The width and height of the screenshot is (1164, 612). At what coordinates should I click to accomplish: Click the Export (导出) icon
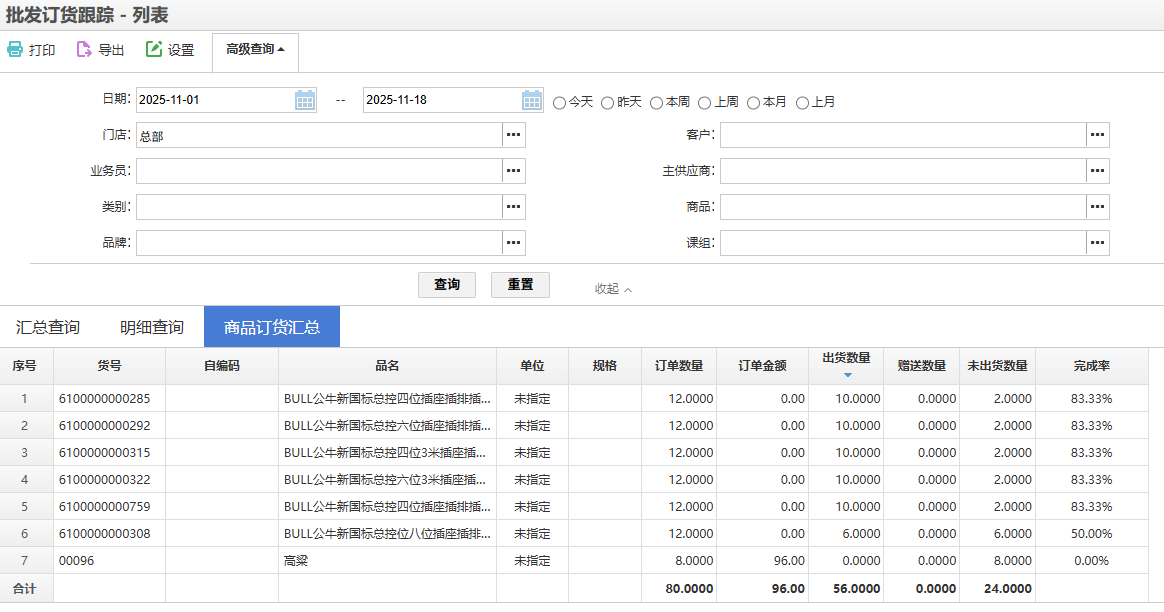tap(85, 50)
